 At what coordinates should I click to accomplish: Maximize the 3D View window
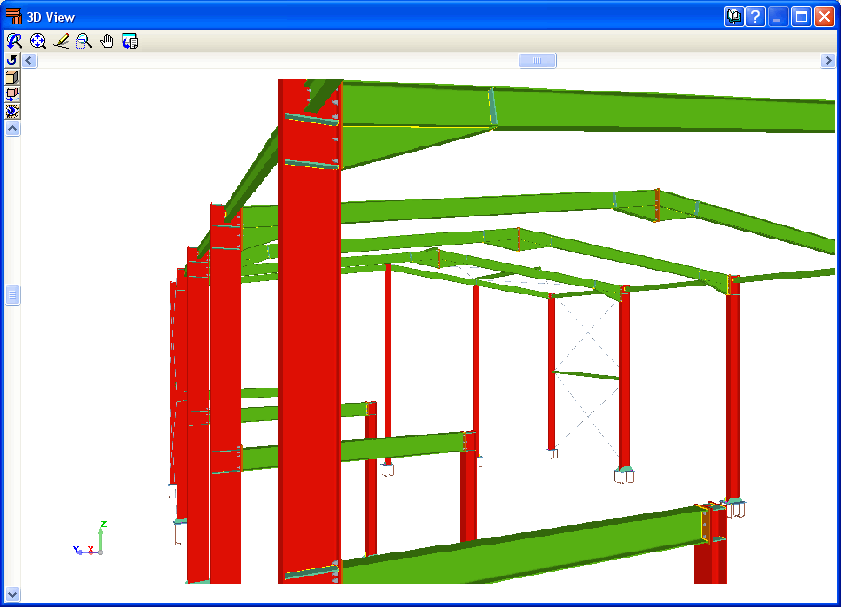point(801,17)
